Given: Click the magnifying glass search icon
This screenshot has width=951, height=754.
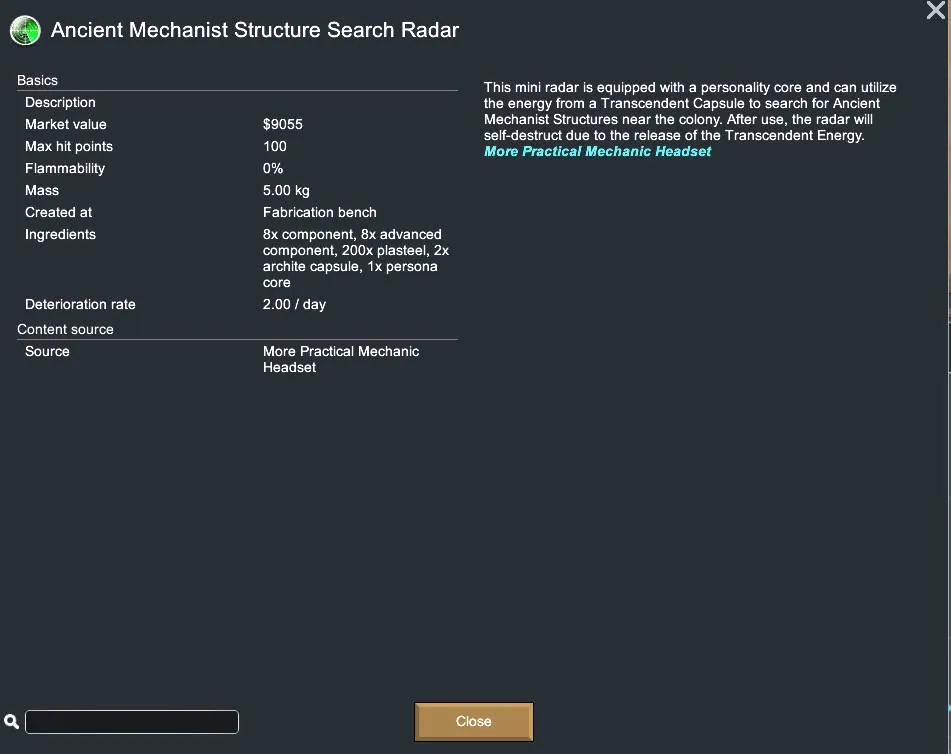Looking at the screenshot, I should [12, 721].
